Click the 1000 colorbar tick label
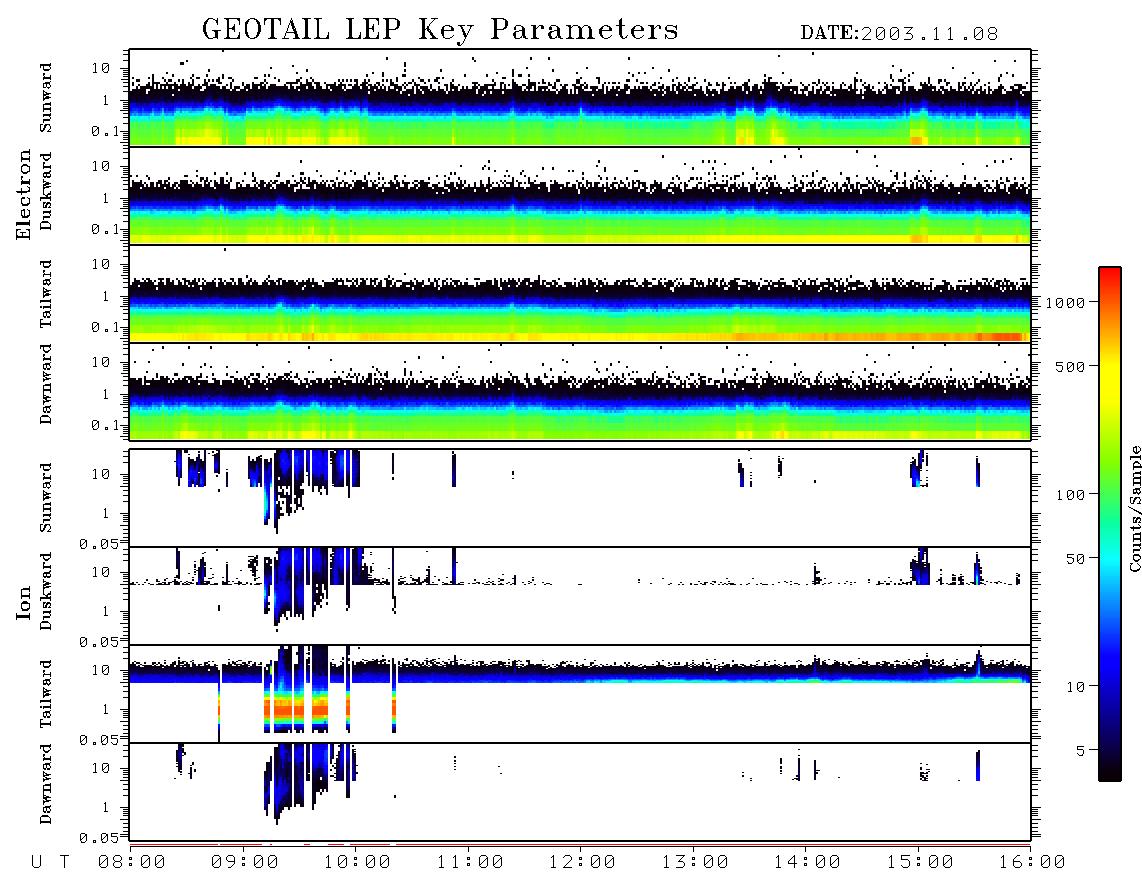This screenshot has width=1142, height=880. pyautogui.click(x=1066, y=302)
